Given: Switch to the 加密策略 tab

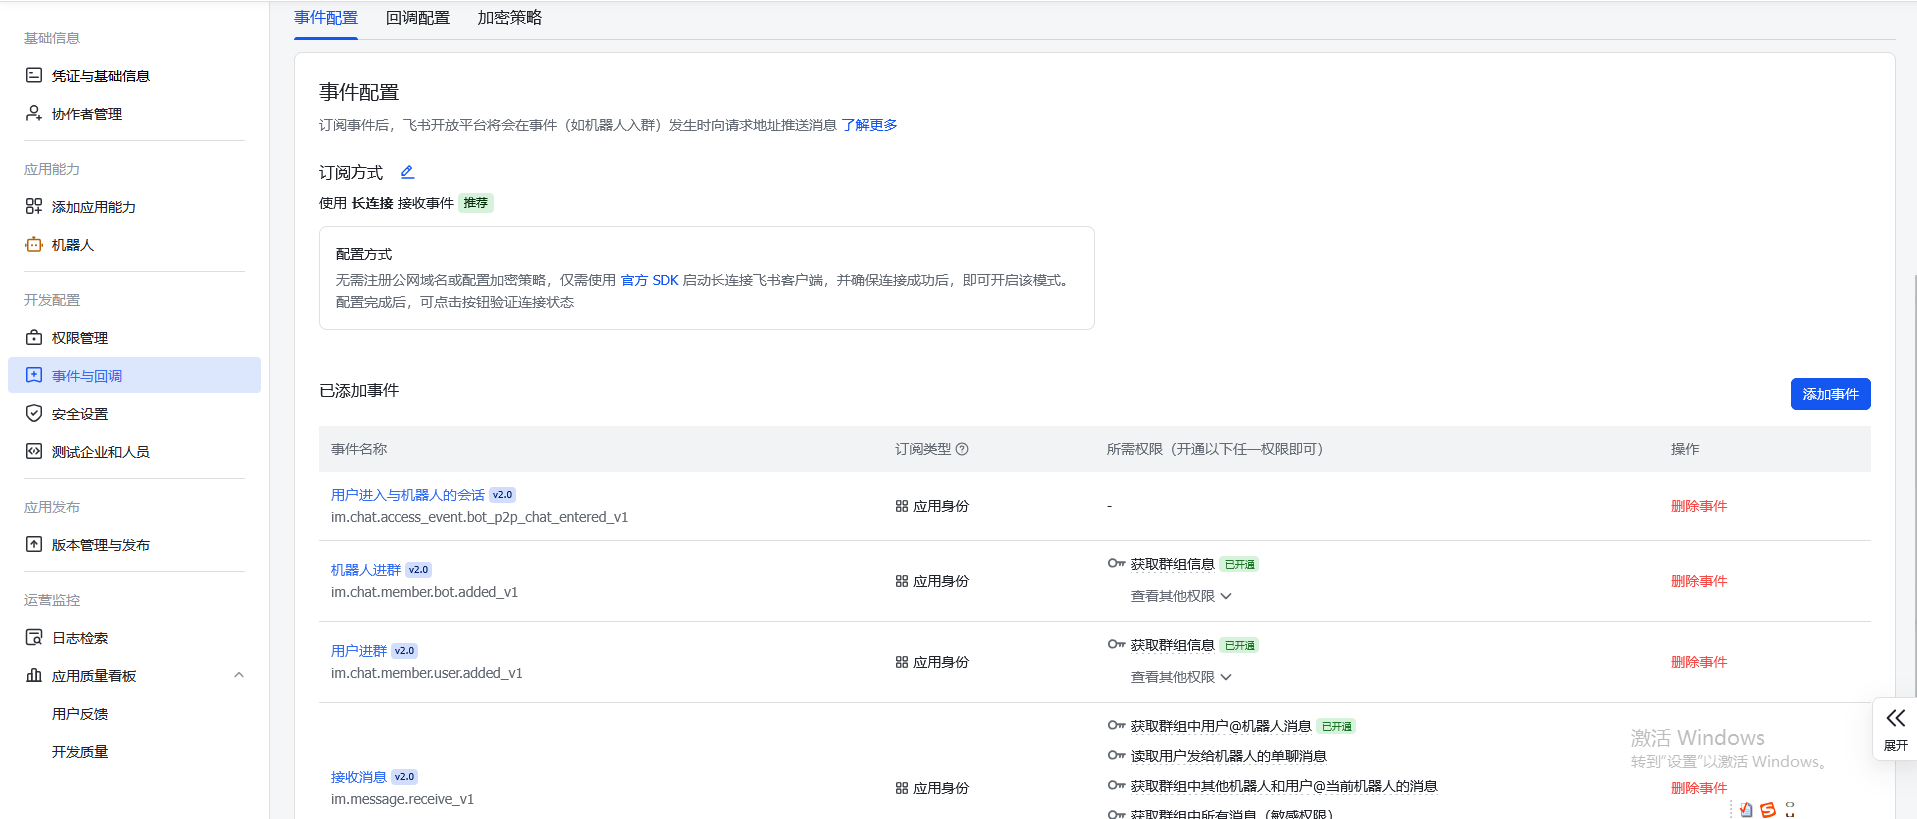Looking at the screenshot, I should click(510, 18).
